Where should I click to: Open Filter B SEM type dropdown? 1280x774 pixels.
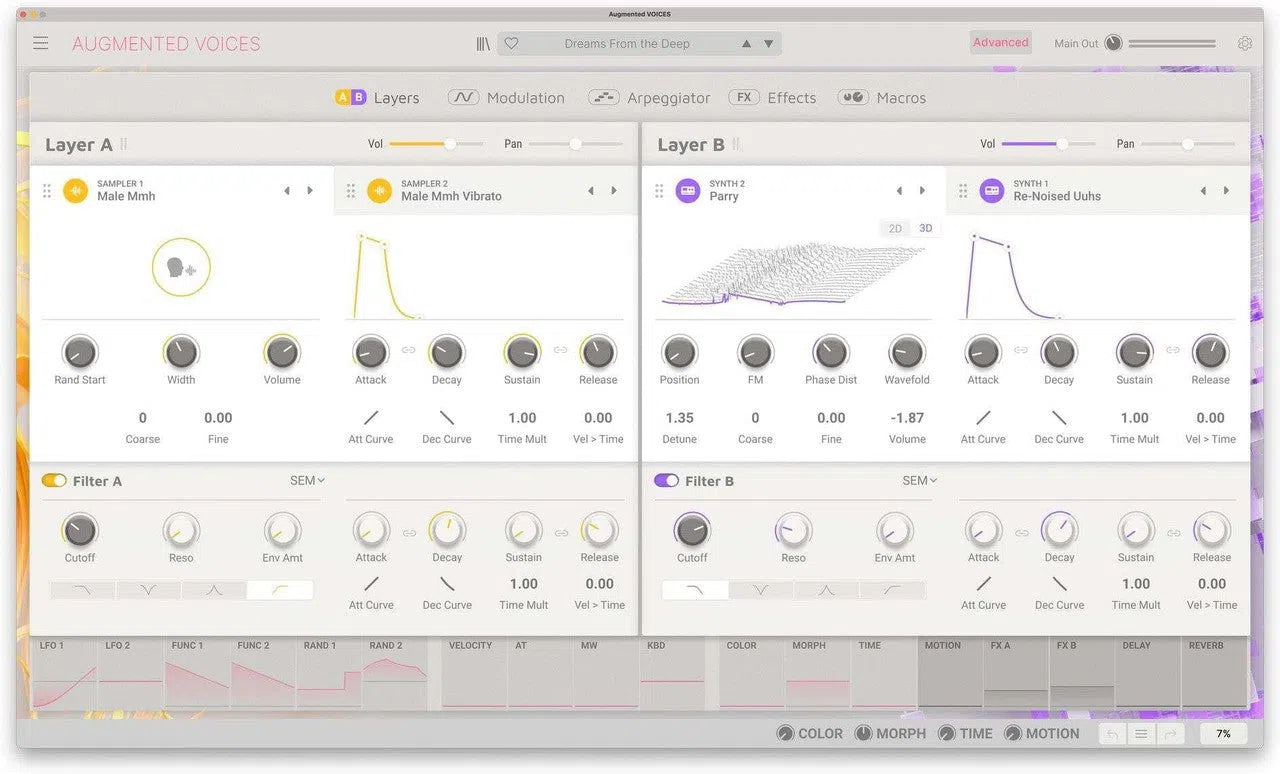pyautogui.click(x=920, y=481)
